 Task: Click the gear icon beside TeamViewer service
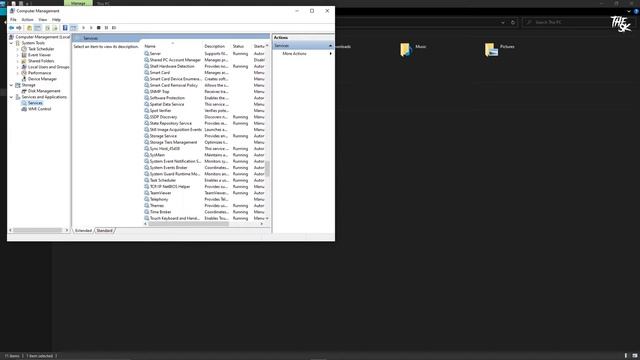tap(147, 193)
